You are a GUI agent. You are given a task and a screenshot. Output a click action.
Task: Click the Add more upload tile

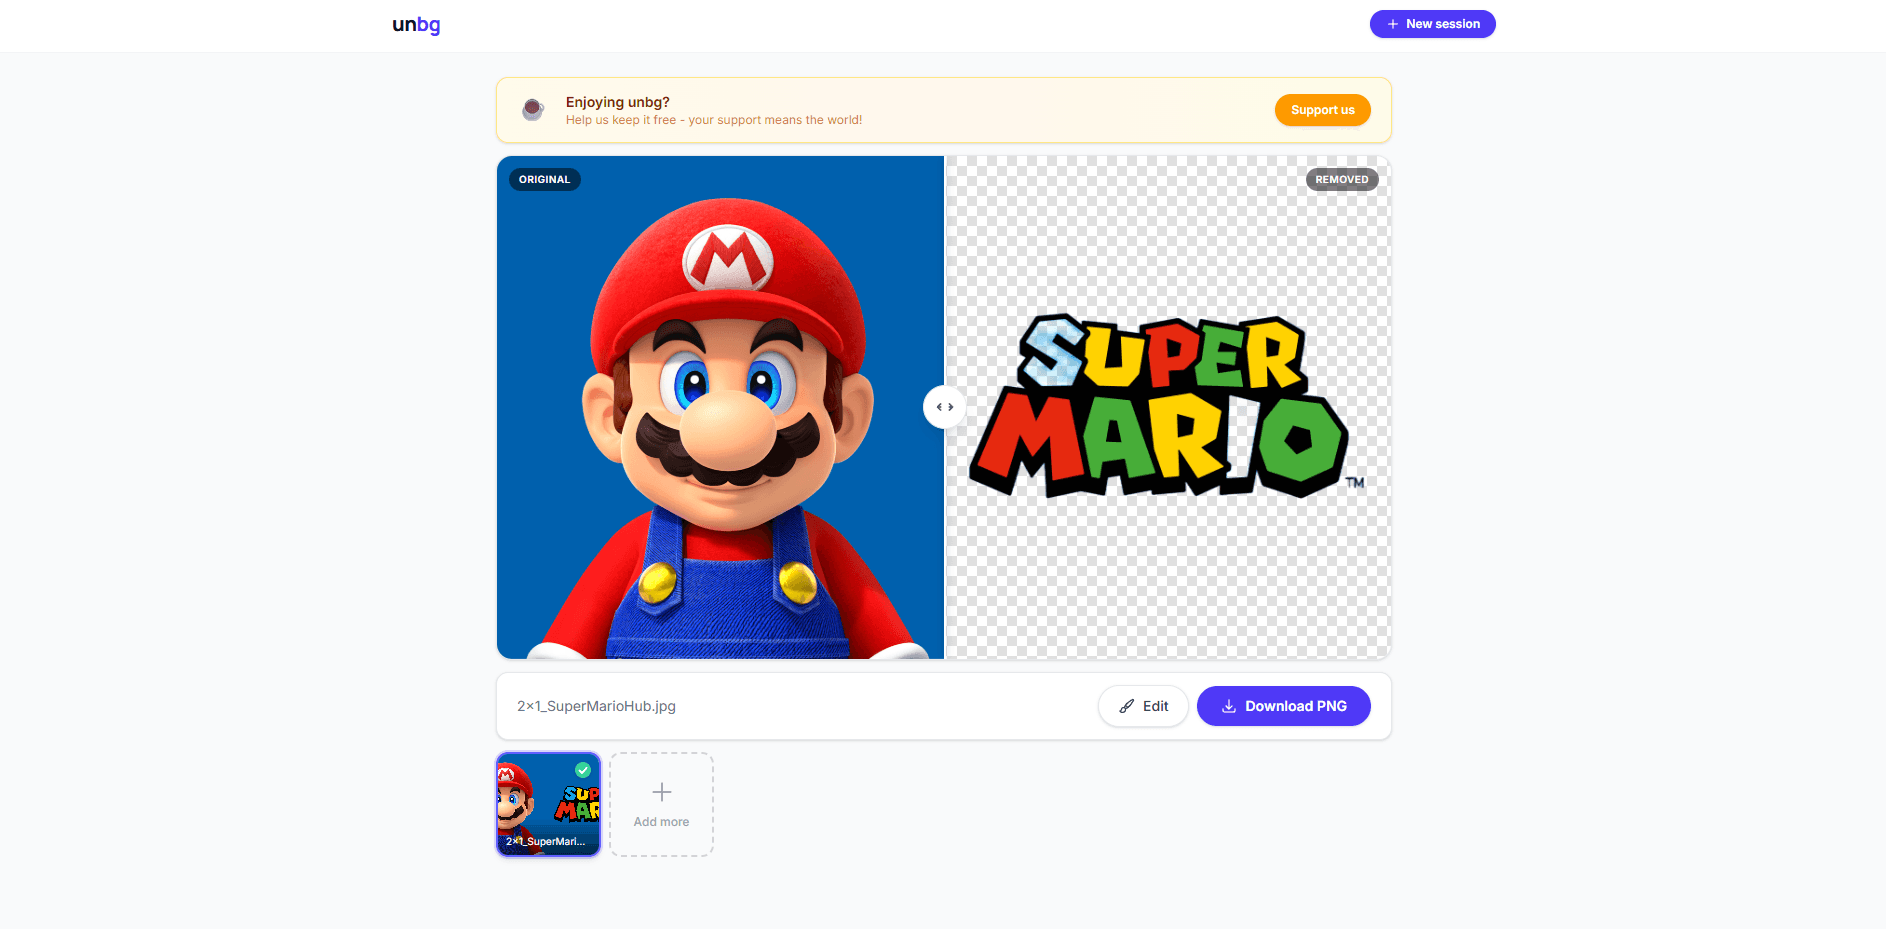pyautogui.click(x=661, y=805)
